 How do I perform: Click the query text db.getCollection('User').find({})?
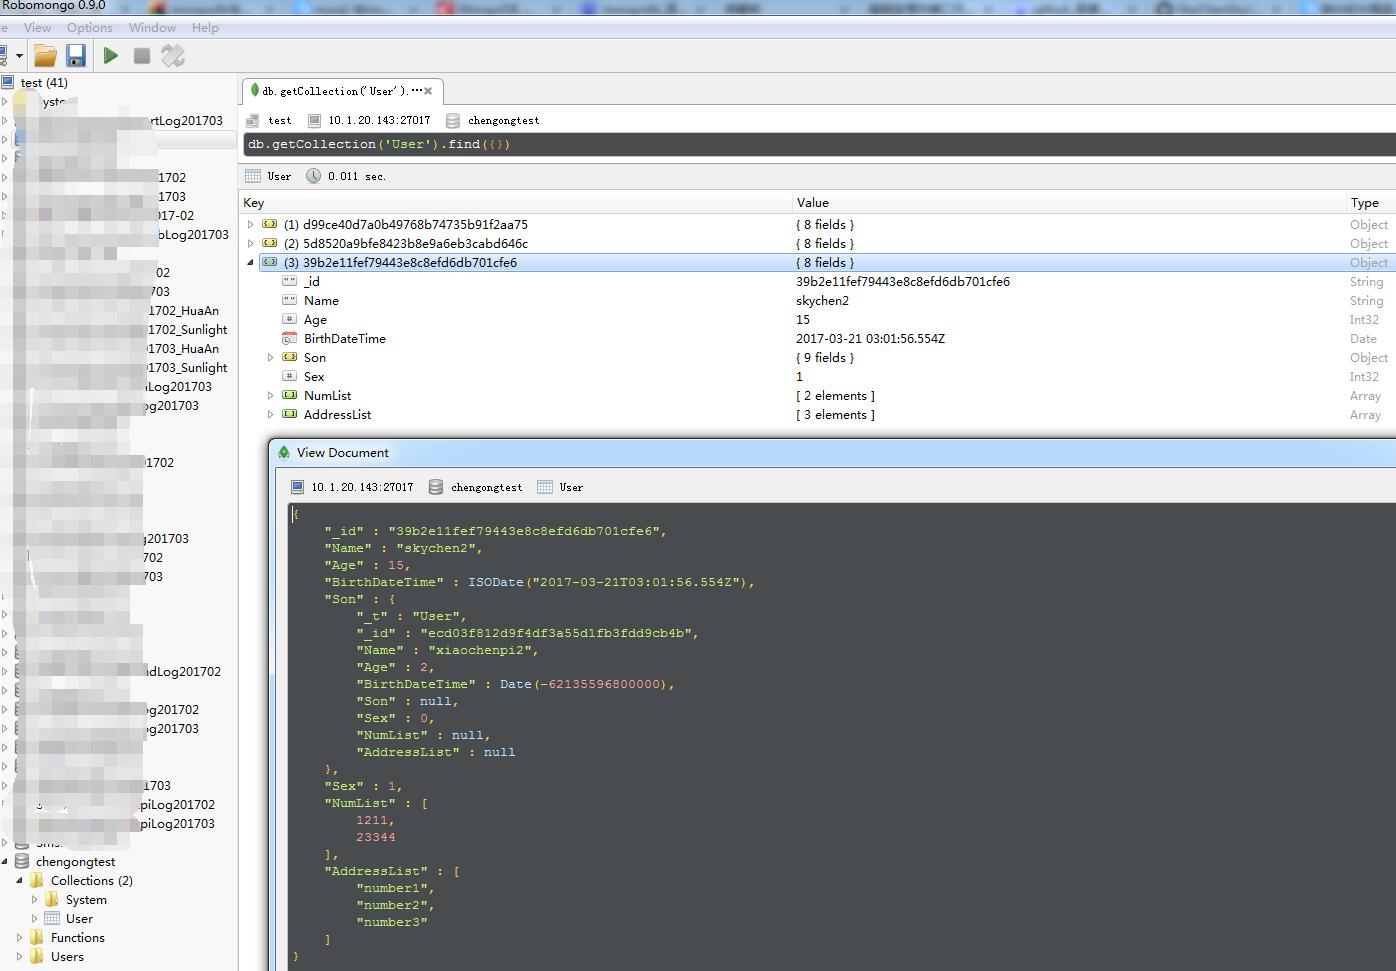tap(379, 145)
